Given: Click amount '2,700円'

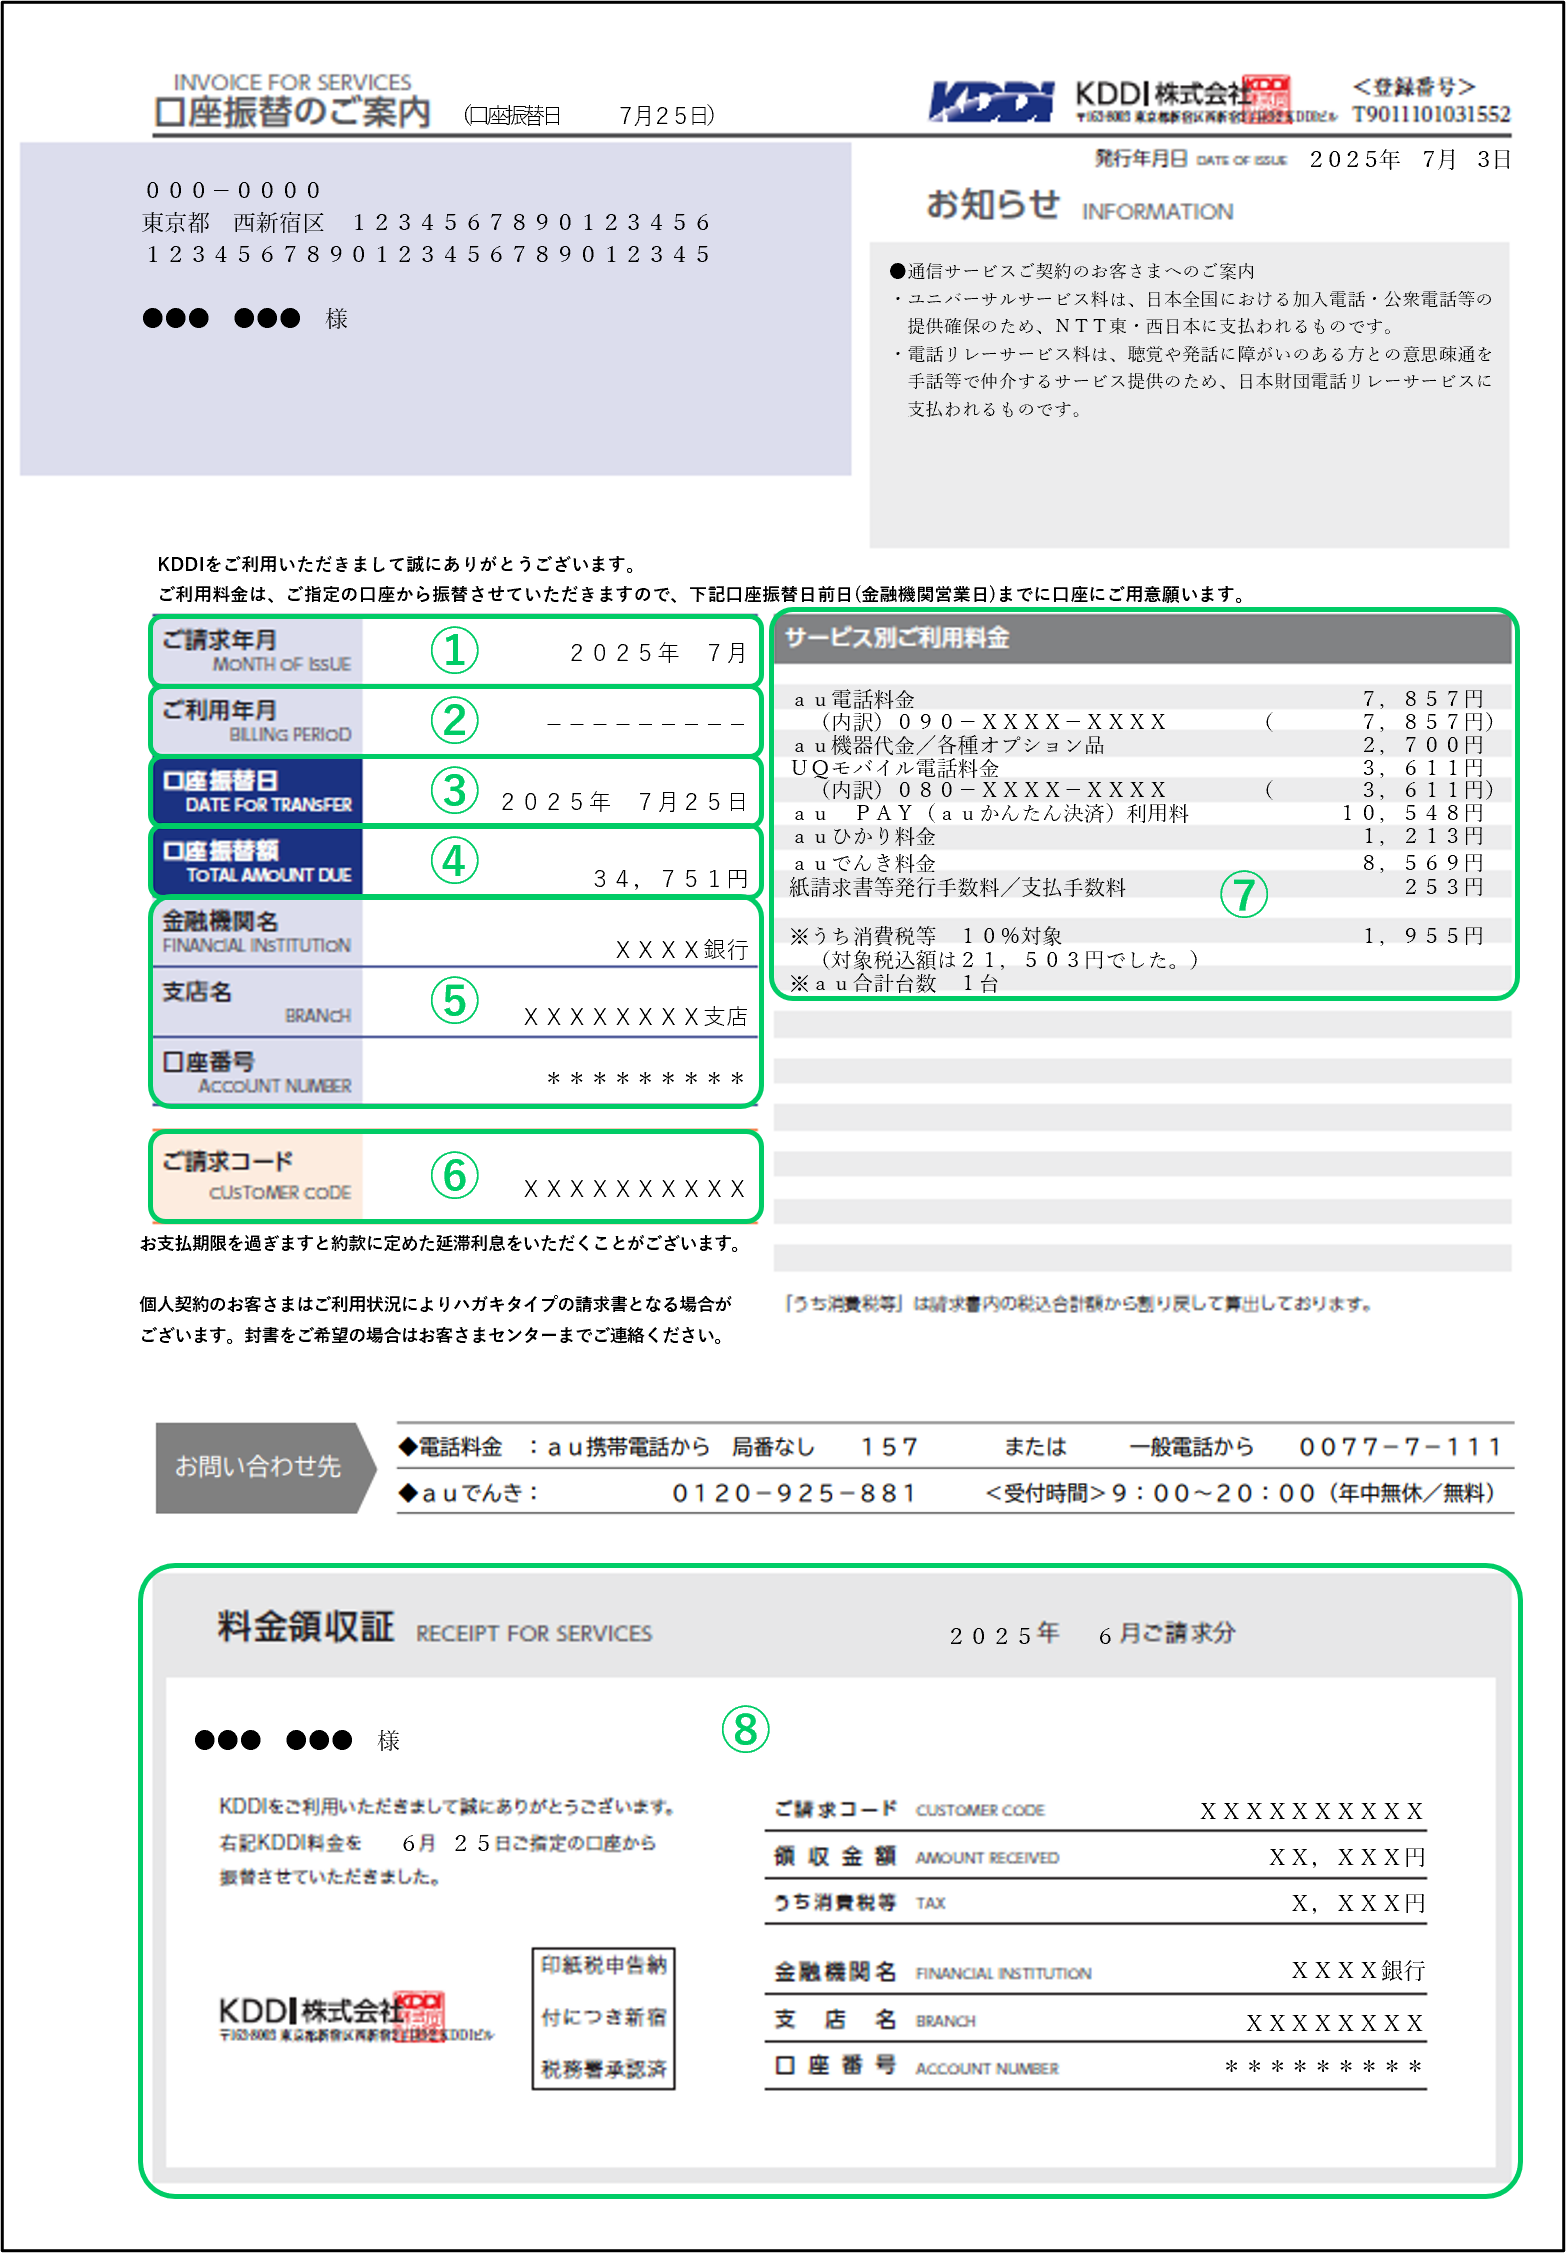Looking at the screenshot, I should (1423, 745).
